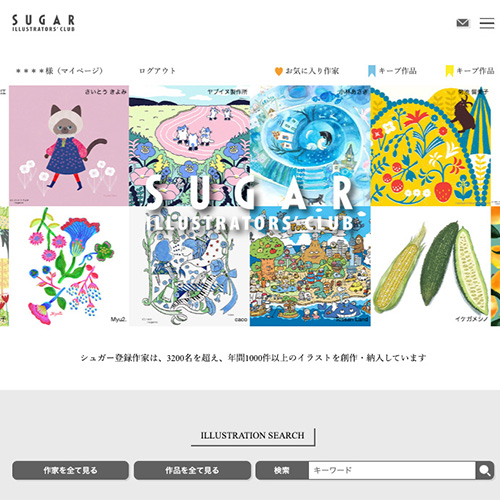Open the blue swirl night sky illustration
Viewport: 500px width, 500px height.
tap(310, 146)
